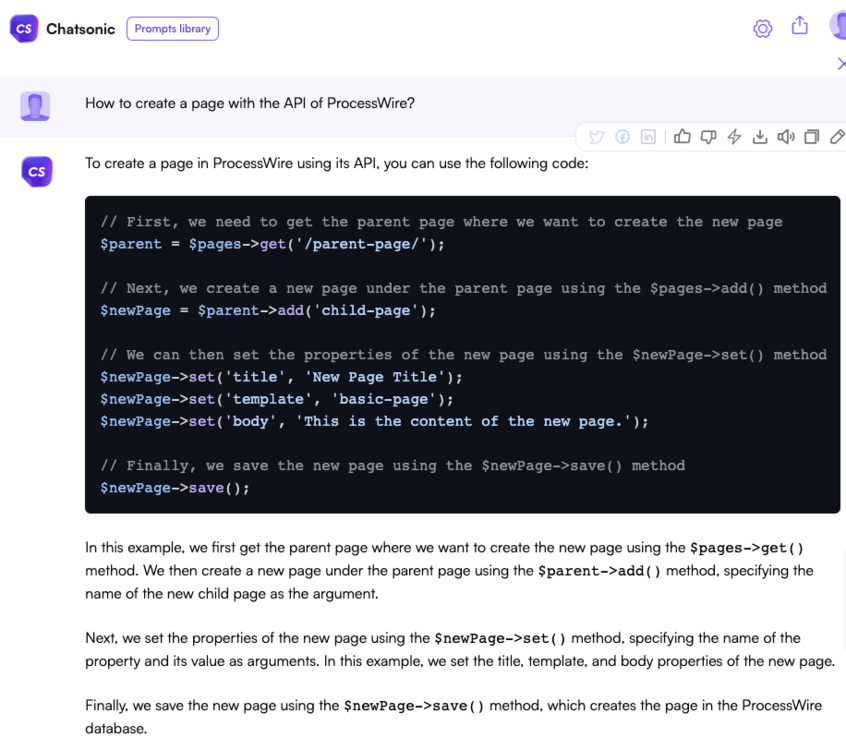Copy the response to clipboard
Image resolution: width=846 pixels, height=750 pixels.
tap(812, 137)
